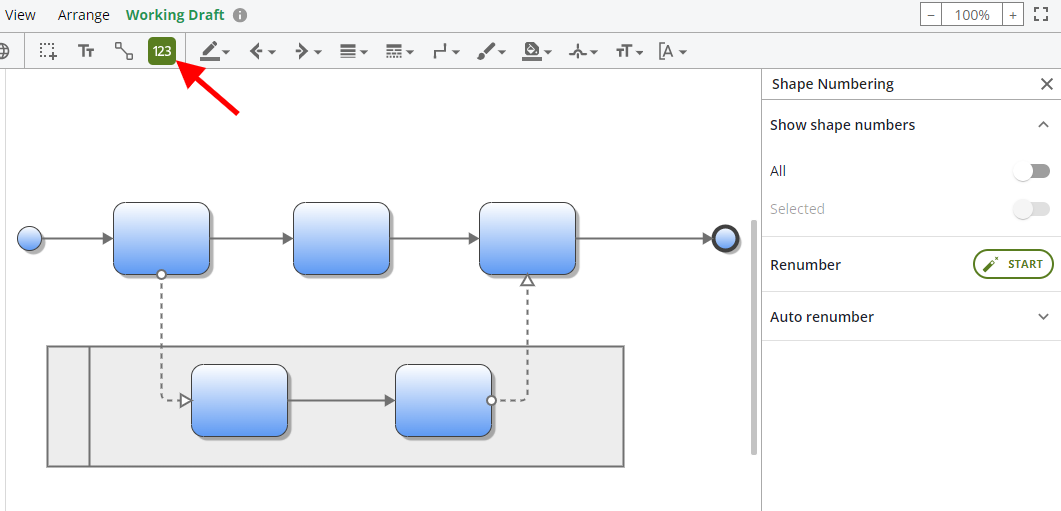Image resolution: width=1061 pixels, height=511 pixels.
Task: Open the fill color bucket dropdown
Action: 537,51
